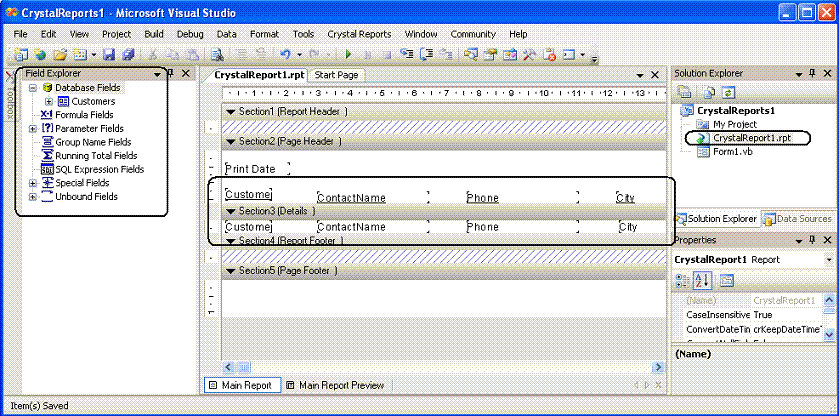Click the Save All toolbar icon

[128, 54]
